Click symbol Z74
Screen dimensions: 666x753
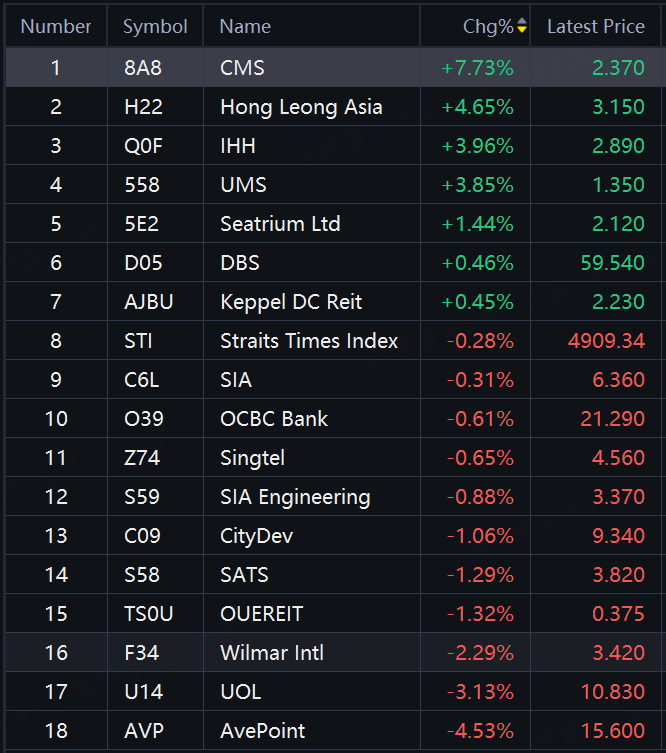142,458
